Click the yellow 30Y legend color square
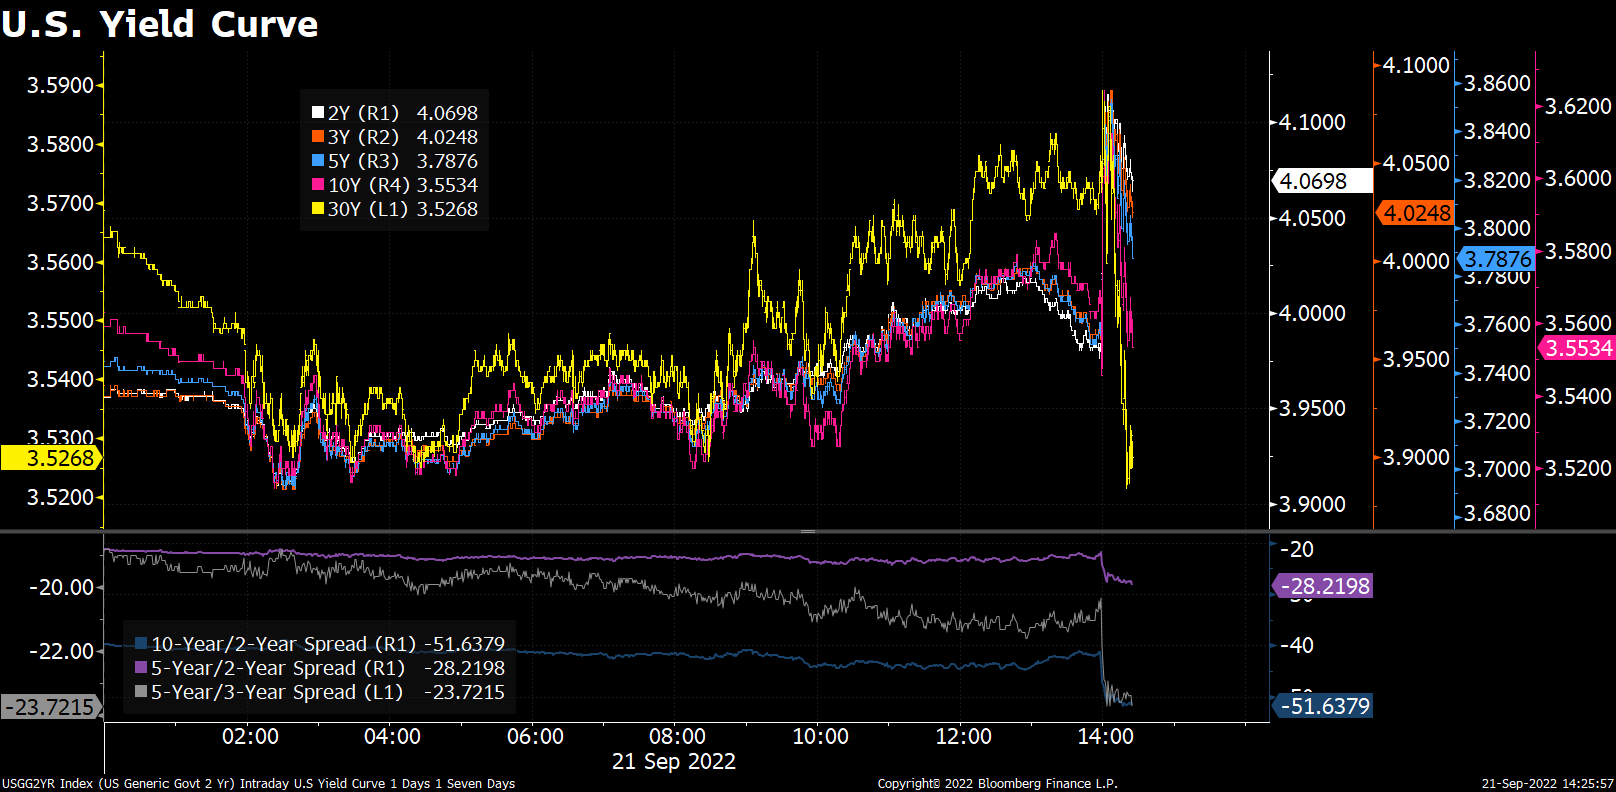The image size is (1616, 792). tap(318, 209)
